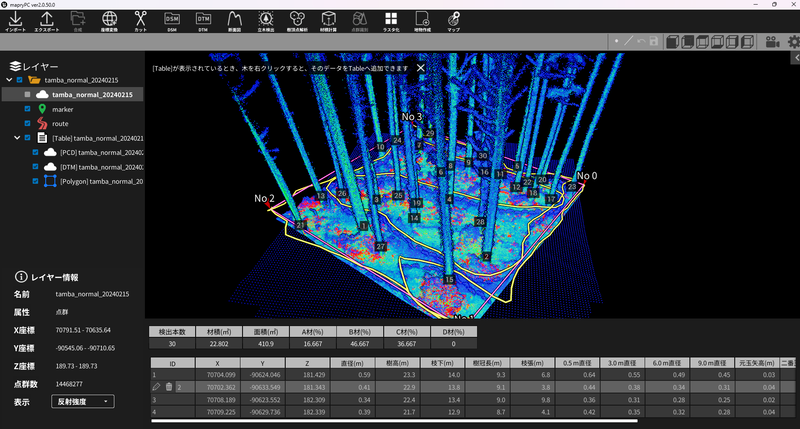The width and height of the screenshot is (800, 429).
Task: Select the [DTM] tamba_normal layer
Action: (102, 167)
